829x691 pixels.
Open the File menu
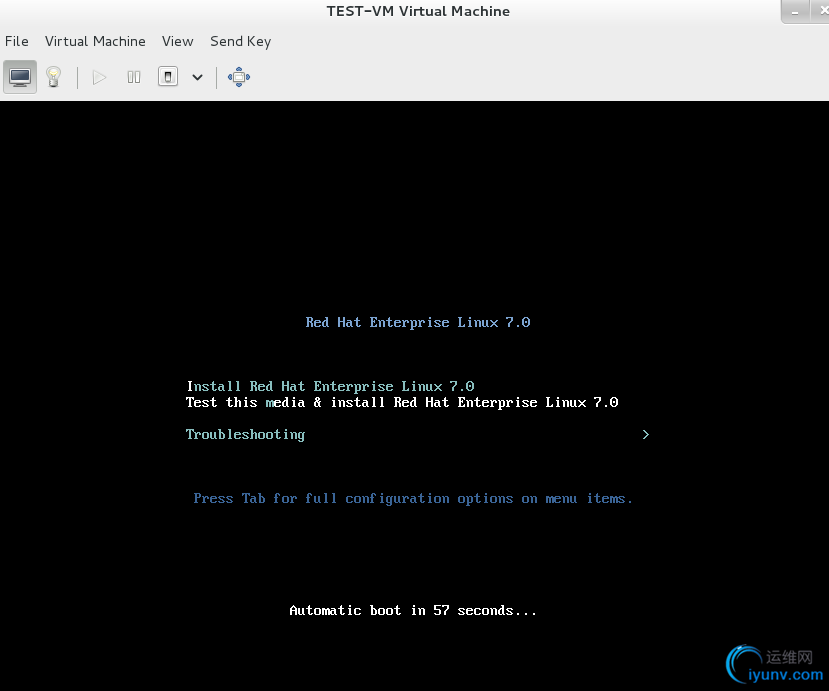(16, 41)
